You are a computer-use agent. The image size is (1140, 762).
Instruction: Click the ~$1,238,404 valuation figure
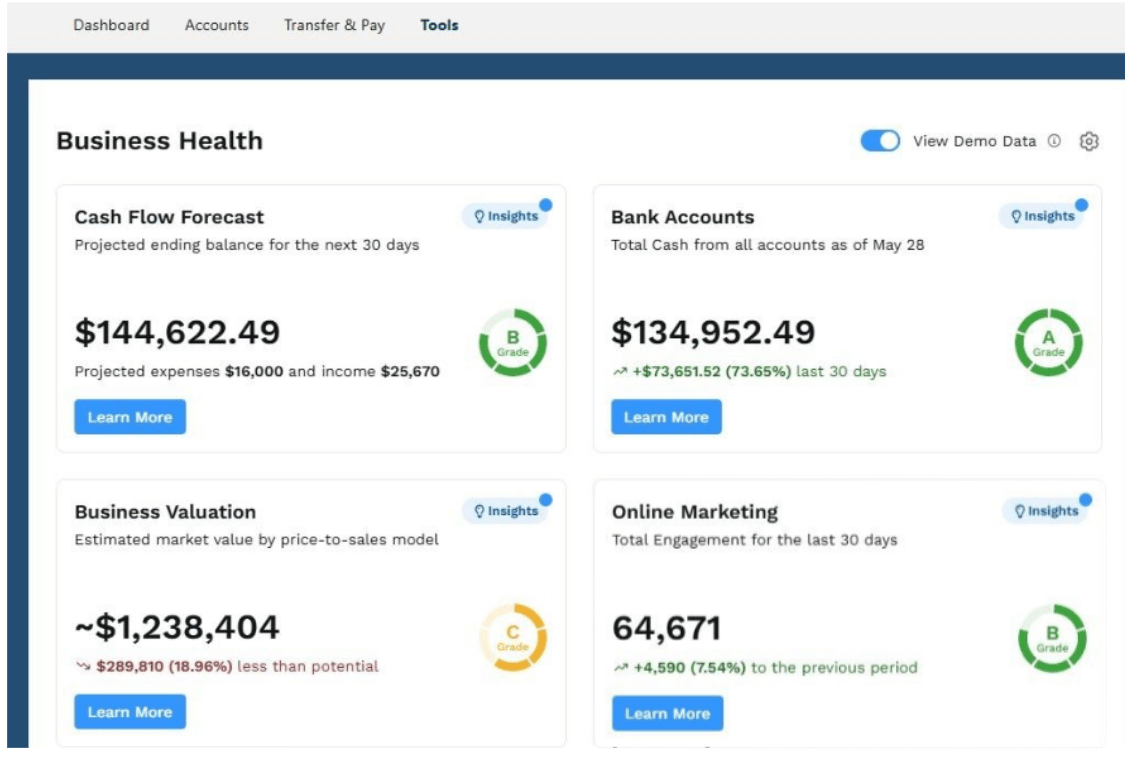pos(177,627)
